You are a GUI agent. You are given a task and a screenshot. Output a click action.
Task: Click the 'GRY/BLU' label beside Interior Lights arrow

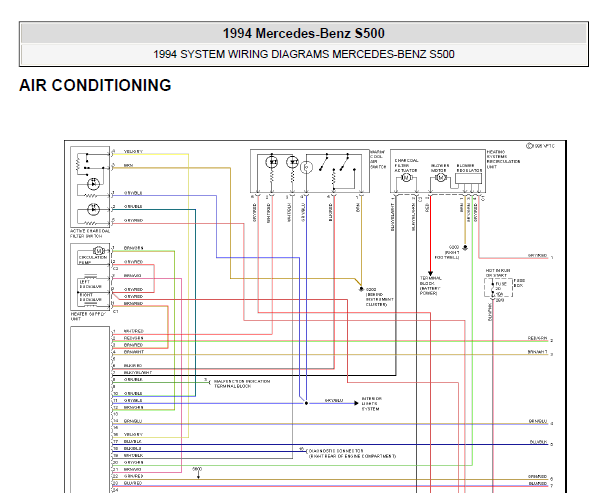pos(333,400)
